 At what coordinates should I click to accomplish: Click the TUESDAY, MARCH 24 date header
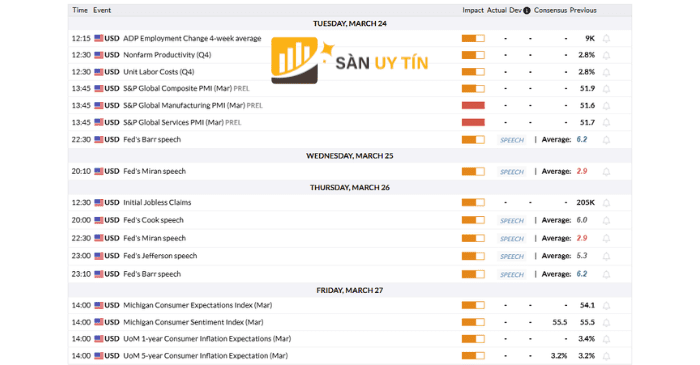pyautogui.click(x=350, y=24)
